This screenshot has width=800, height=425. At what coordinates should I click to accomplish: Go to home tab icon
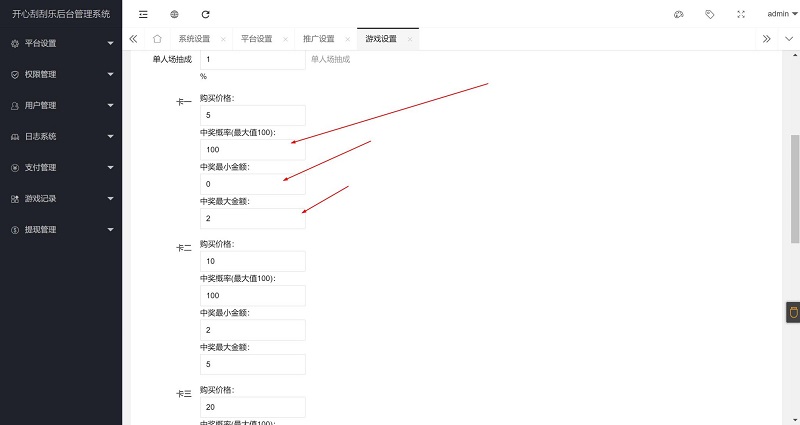coord(157,39)
